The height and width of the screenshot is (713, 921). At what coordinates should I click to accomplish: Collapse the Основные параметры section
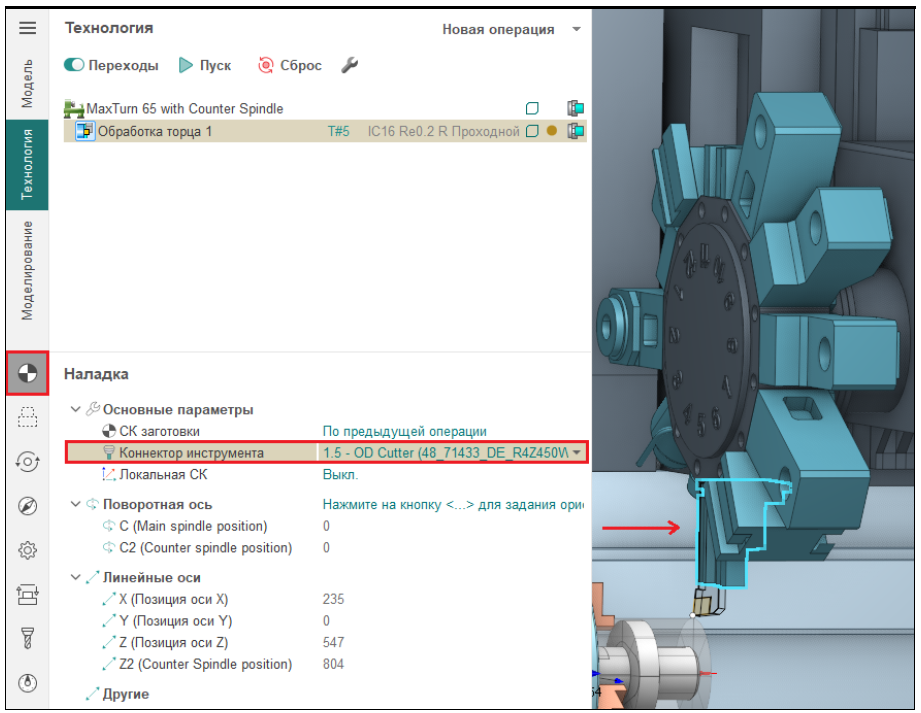[x=76, y=409]
